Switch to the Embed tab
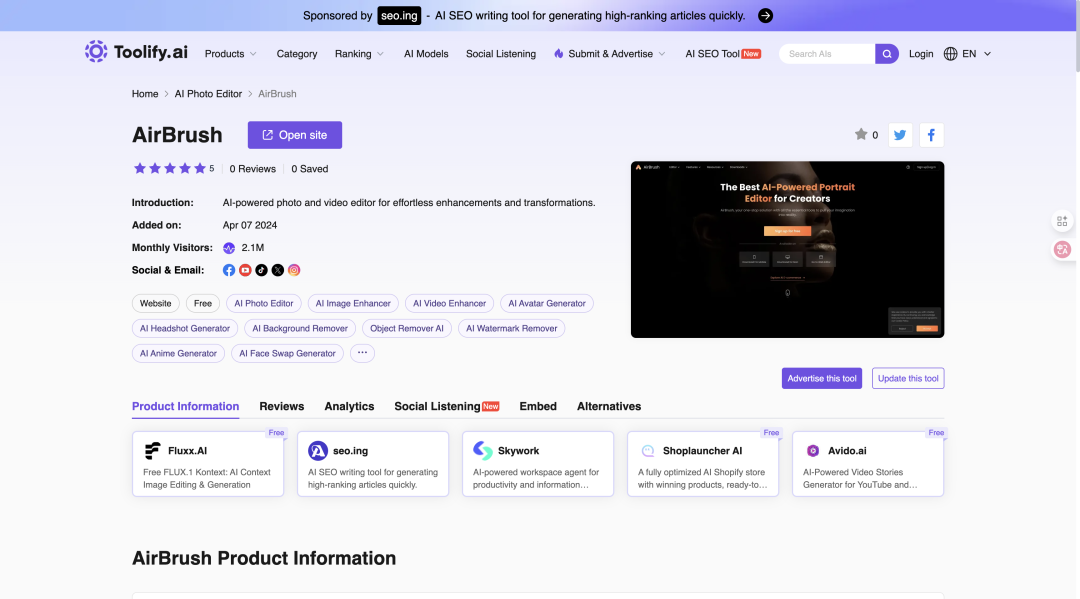The height and width of the screenshot is (599, 1080). tap(538, 406)
